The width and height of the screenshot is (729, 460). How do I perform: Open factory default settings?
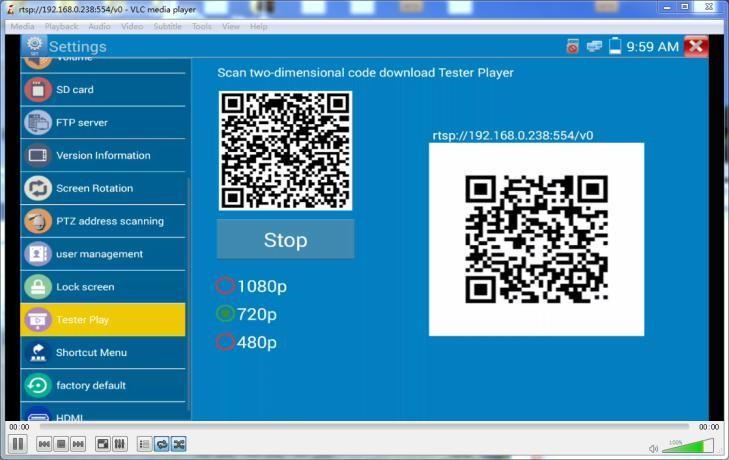pyautogui.click(x=103, y=386)
